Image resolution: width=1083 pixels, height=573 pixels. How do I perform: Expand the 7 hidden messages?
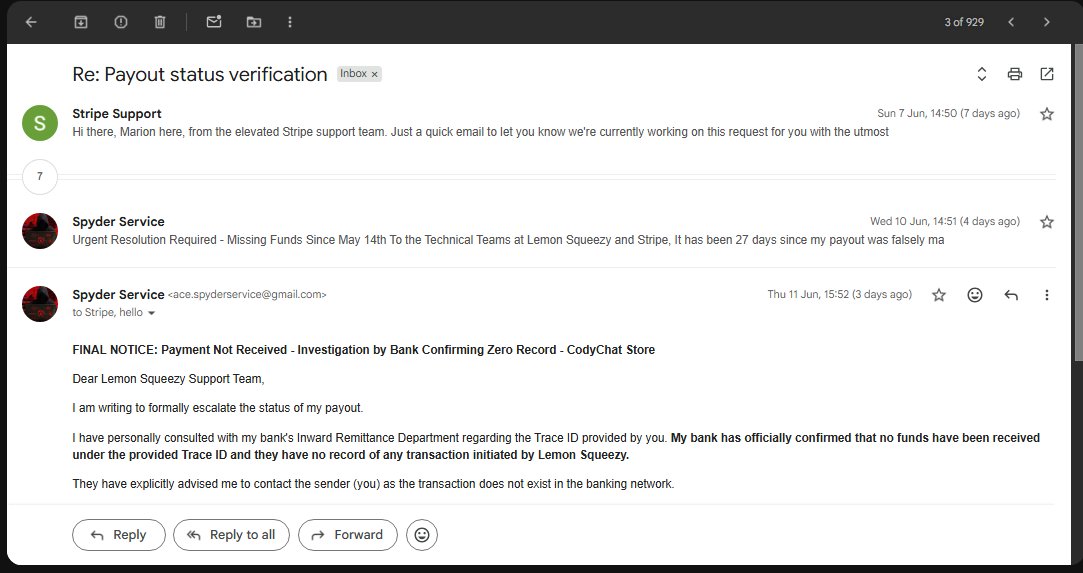[x=40, y=177]
